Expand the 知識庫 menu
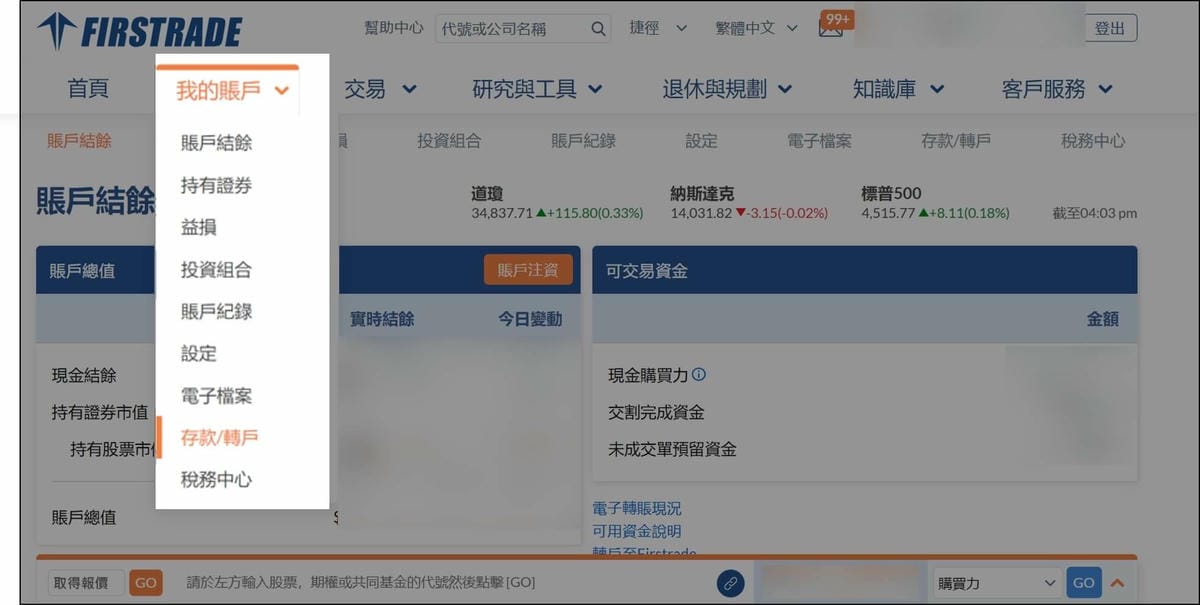Viewport: 1200px width, 605px height. 898,89
